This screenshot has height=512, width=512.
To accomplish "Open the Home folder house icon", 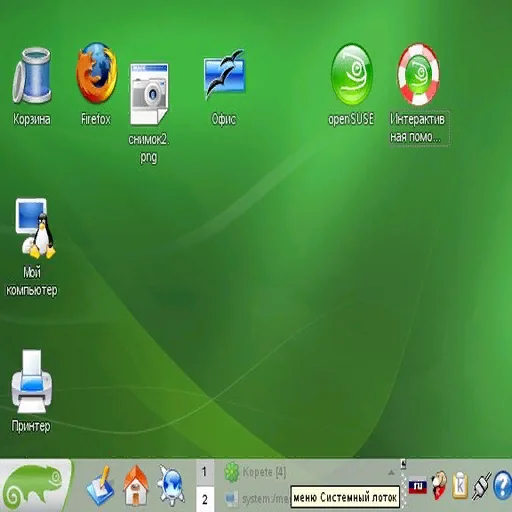I will pyautogui.click(x=136, y=486).
